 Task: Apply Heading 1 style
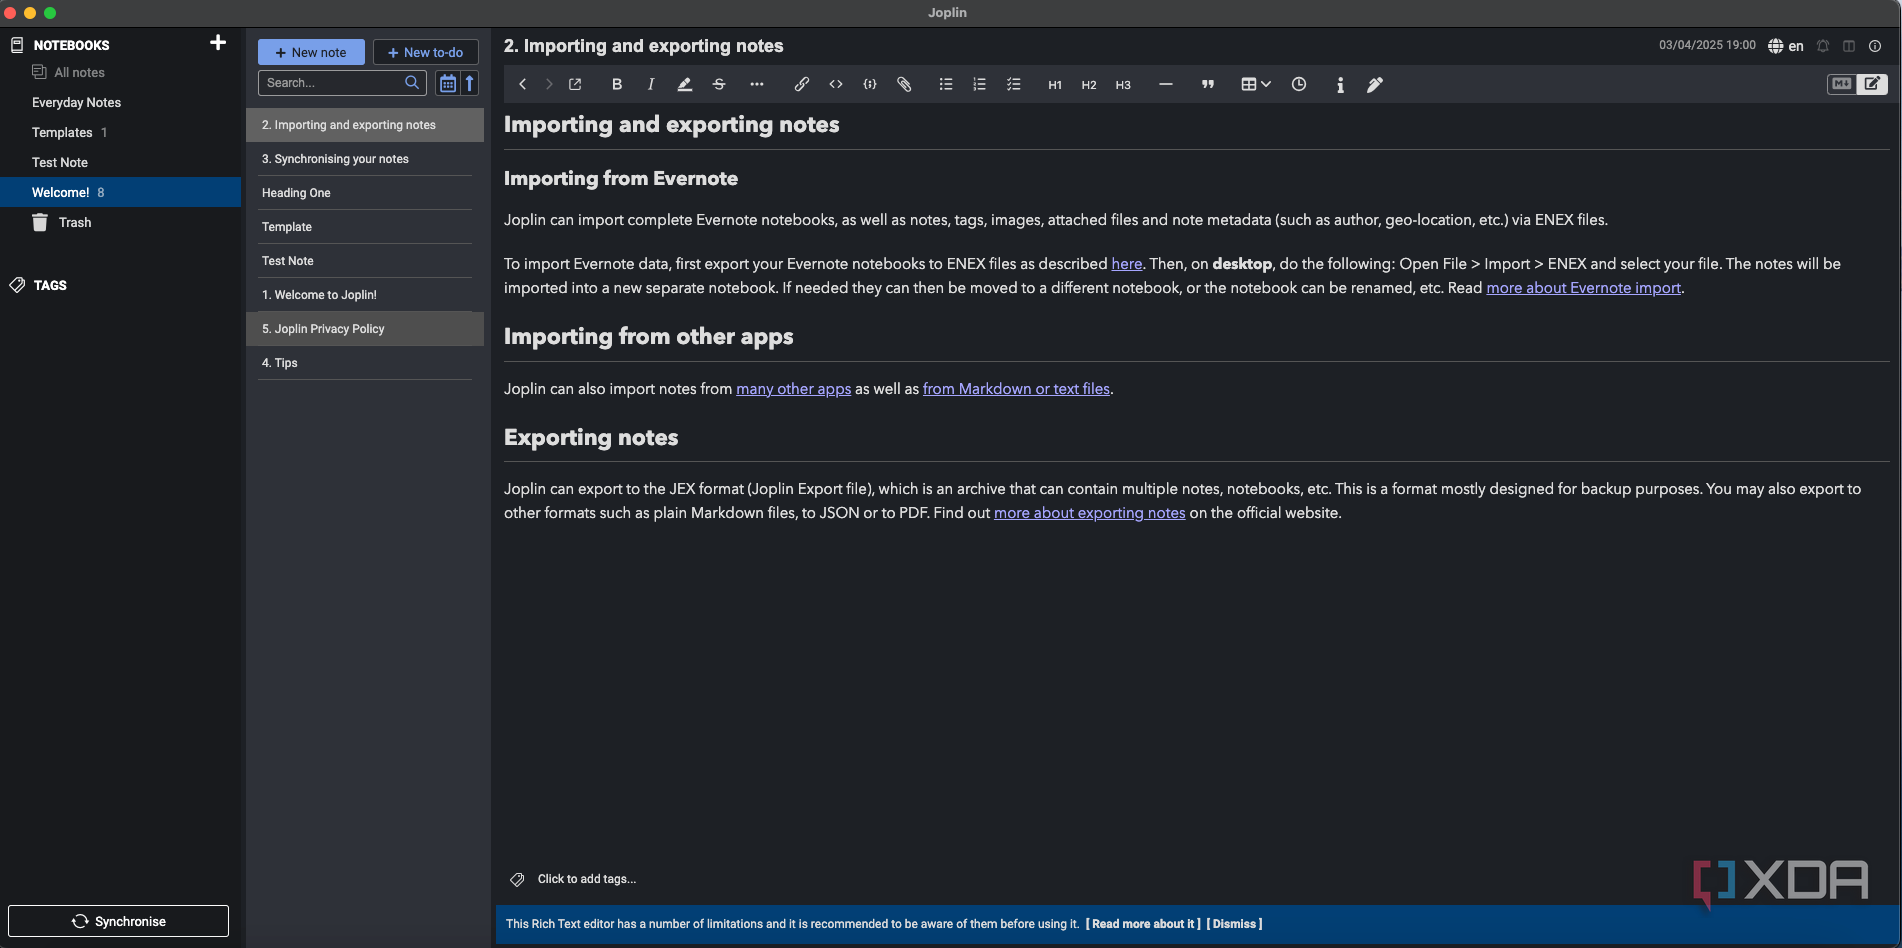coord(1055,85)
